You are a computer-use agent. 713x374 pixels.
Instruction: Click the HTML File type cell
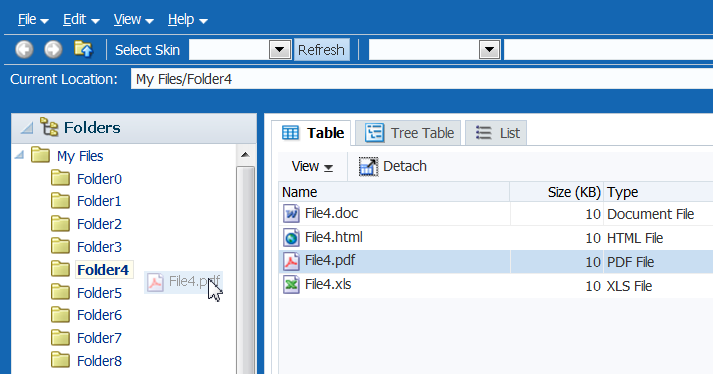pyautogui.click(x=635, y=238)
